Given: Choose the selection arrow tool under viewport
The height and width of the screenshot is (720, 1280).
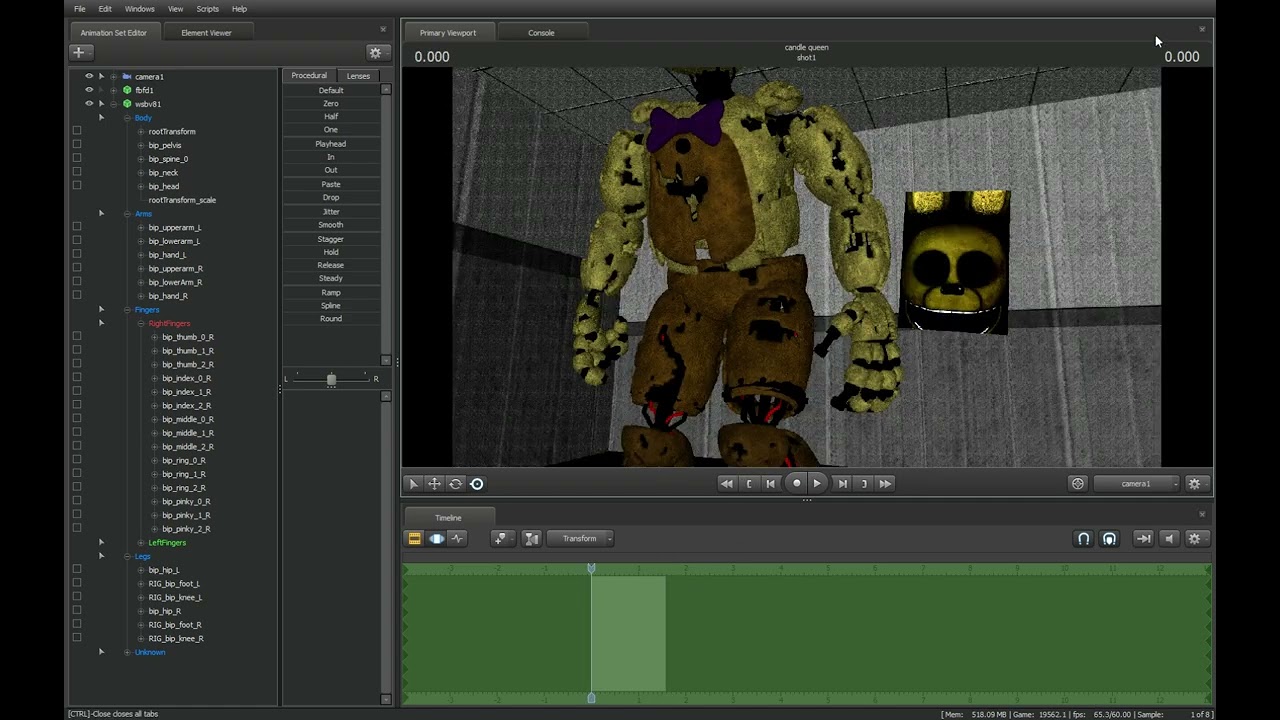Looking at the screenshot, I should 413,484.
